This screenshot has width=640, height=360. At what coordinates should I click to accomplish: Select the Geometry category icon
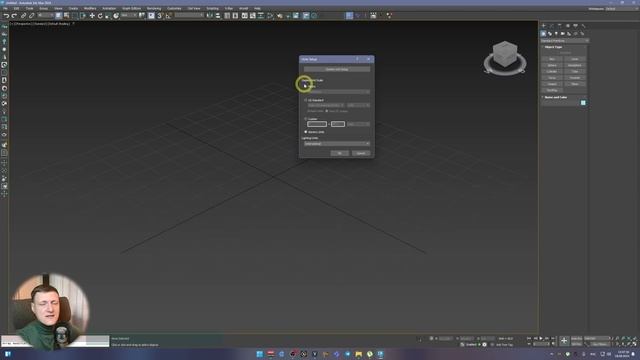(543, 33)
